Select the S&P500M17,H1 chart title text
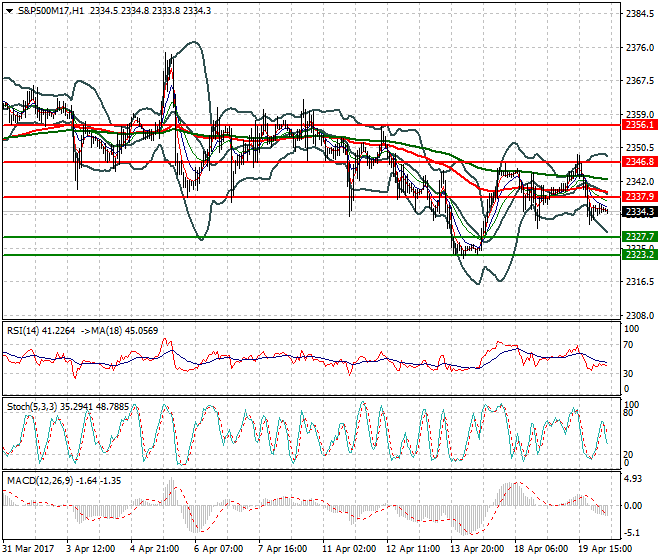Image resolution: width=660 pixels, height=560 pixels. tap(51, 11)
